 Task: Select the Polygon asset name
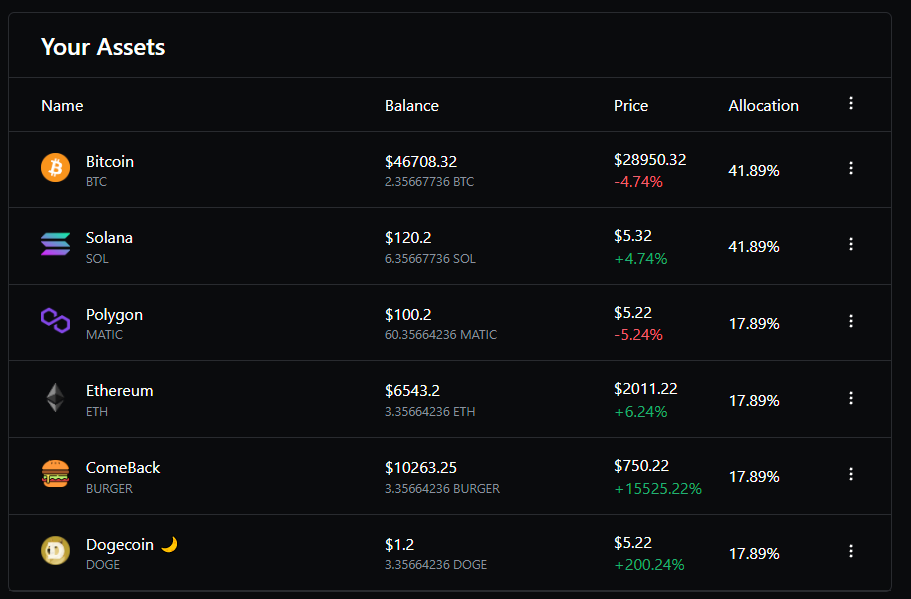click(114, 315)
